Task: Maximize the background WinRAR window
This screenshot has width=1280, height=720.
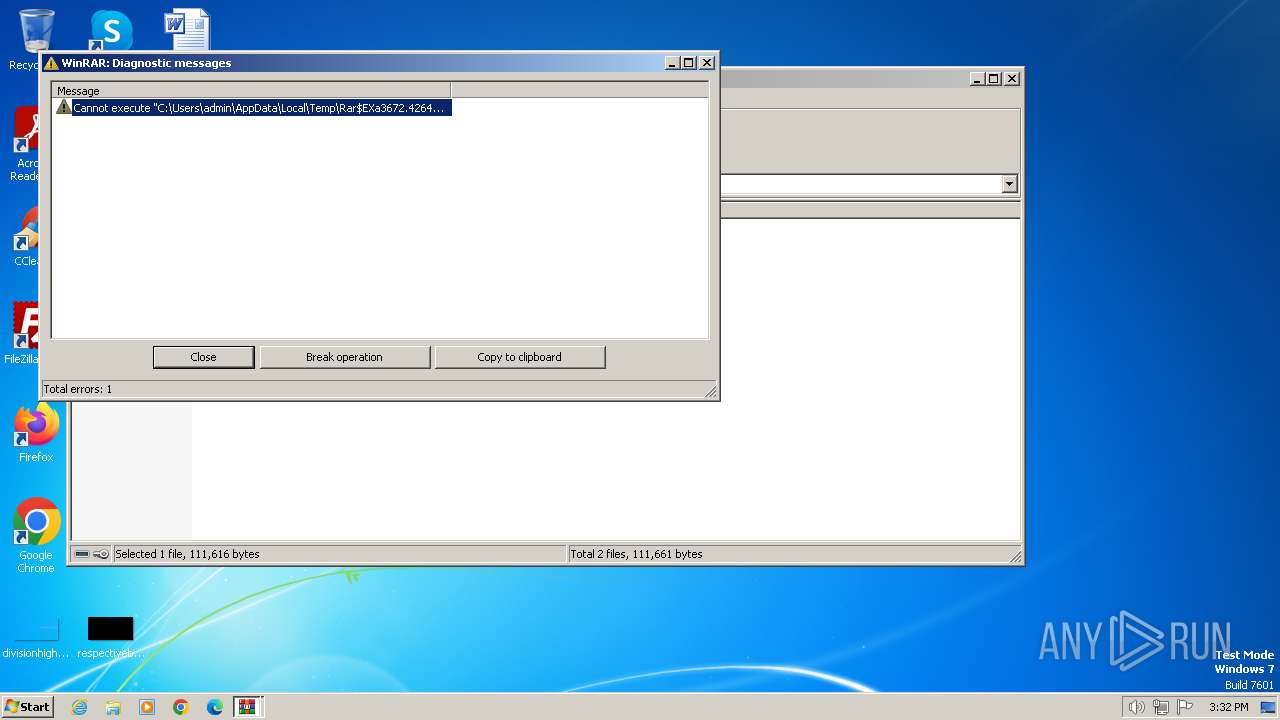Action: (x=994, y=79)
